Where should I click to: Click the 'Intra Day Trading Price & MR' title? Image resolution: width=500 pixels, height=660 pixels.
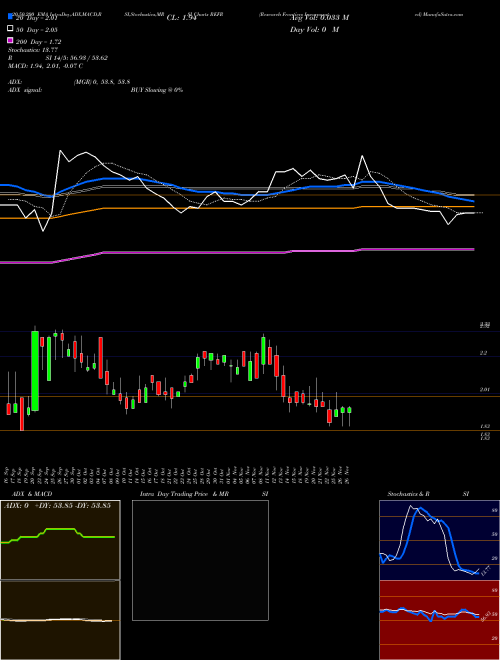coord(184,494)
